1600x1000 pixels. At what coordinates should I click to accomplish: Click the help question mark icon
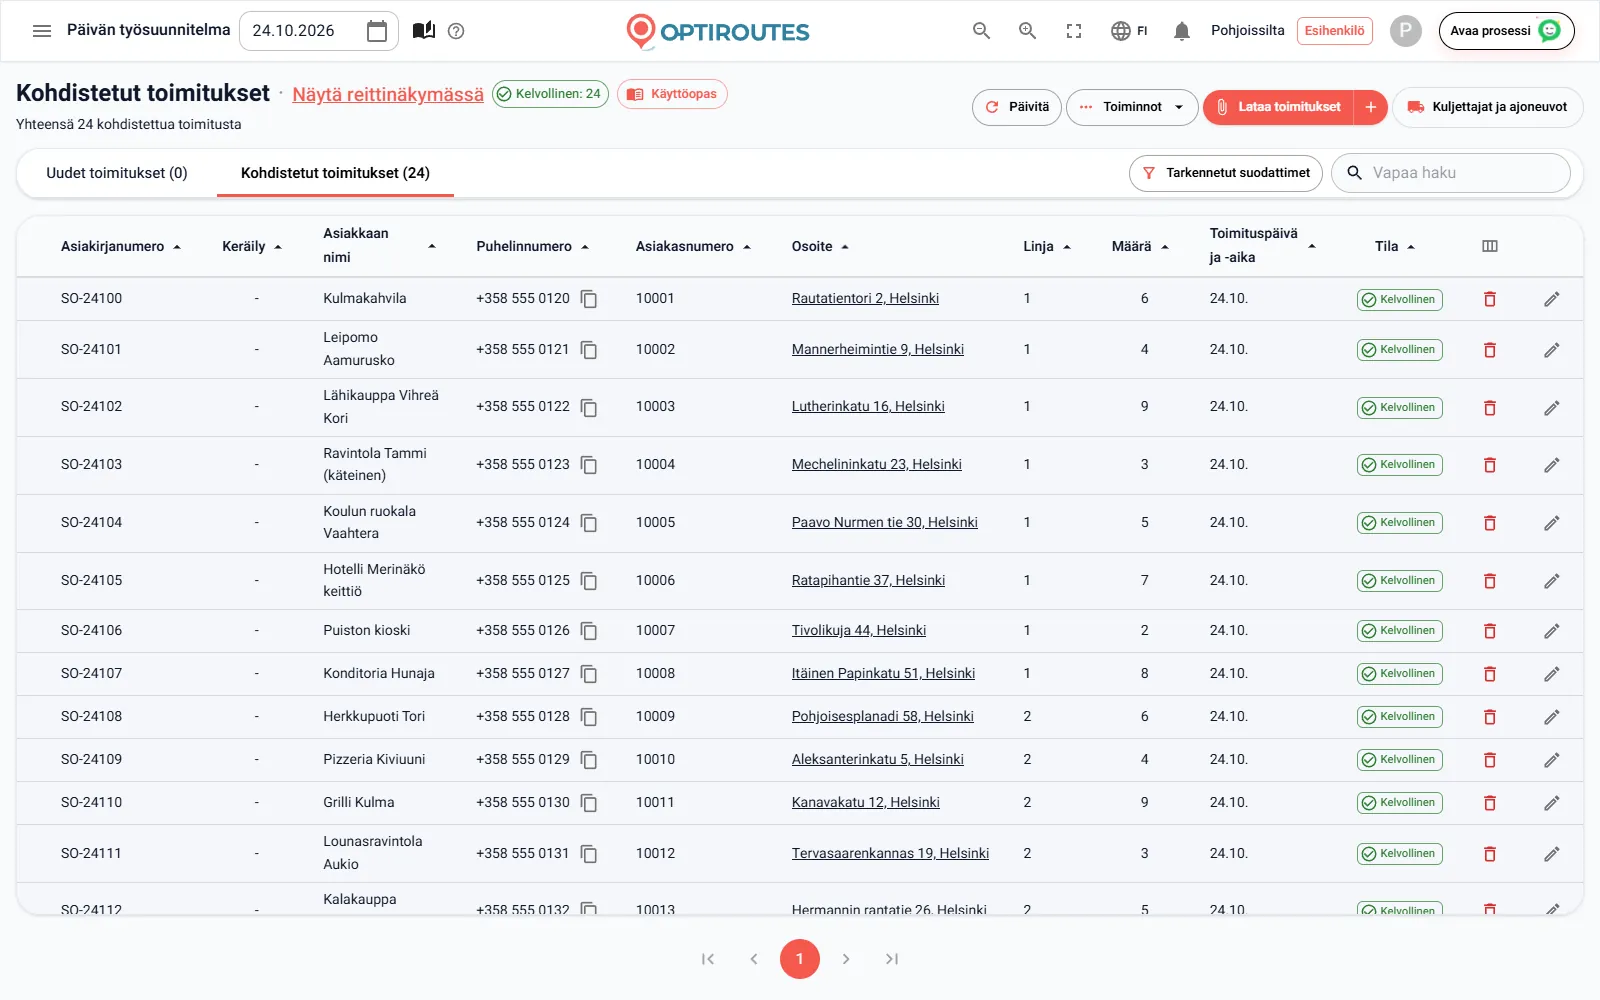pyautogui.click(x=456, y=31)
